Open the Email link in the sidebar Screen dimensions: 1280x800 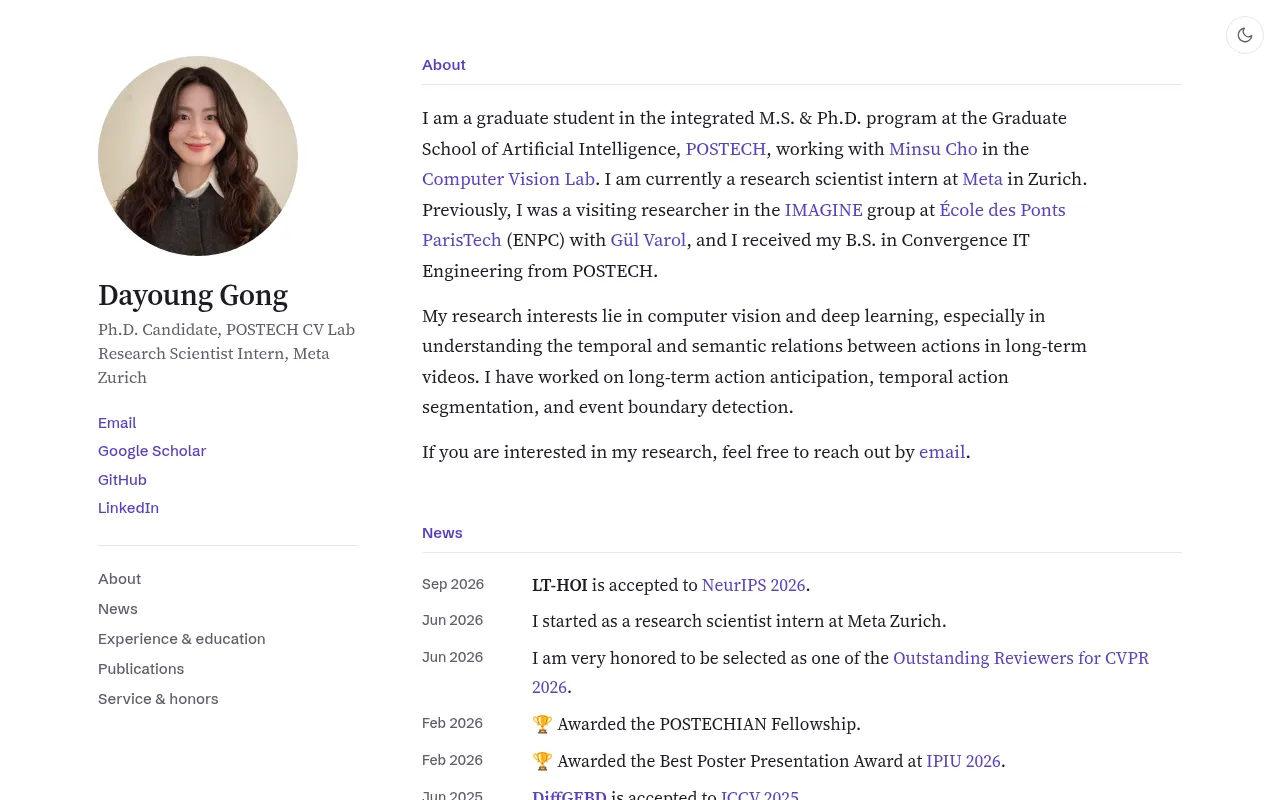pyautogui.click(x=117, y=423)
